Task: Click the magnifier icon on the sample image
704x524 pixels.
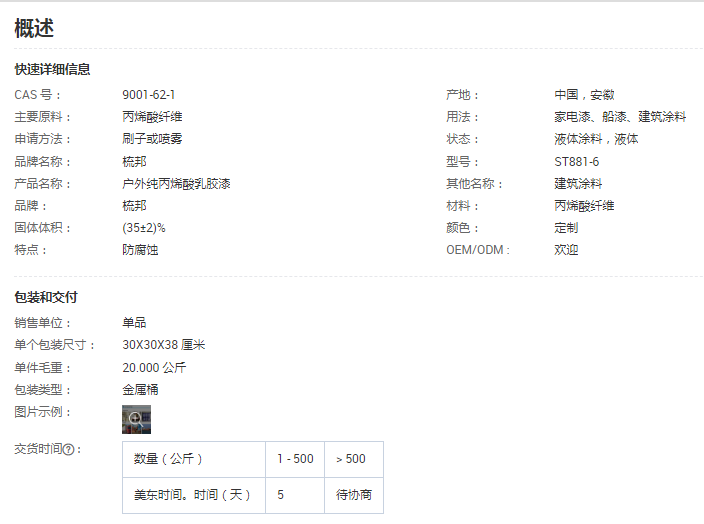Action: tap(135, 419)
